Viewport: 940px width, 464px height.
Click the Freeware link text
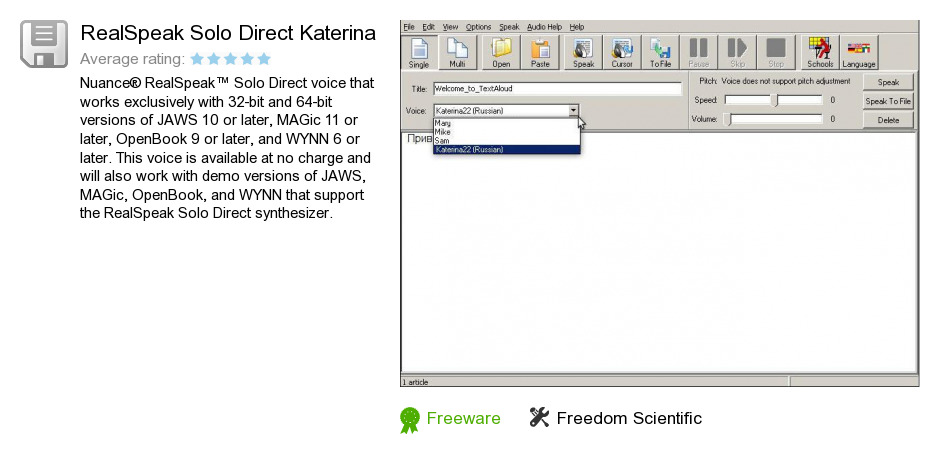(x=463, y=418)
